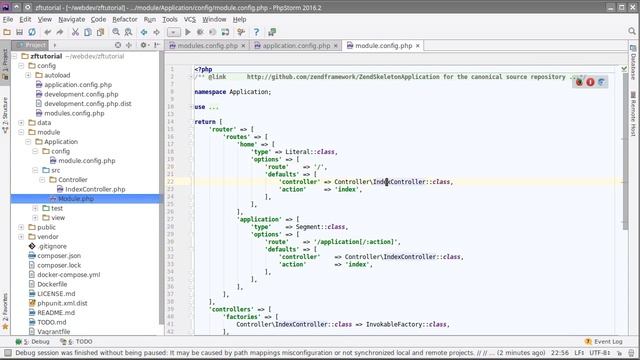Expand the data folder
The image size is (640, 360).
coord(21,122)
